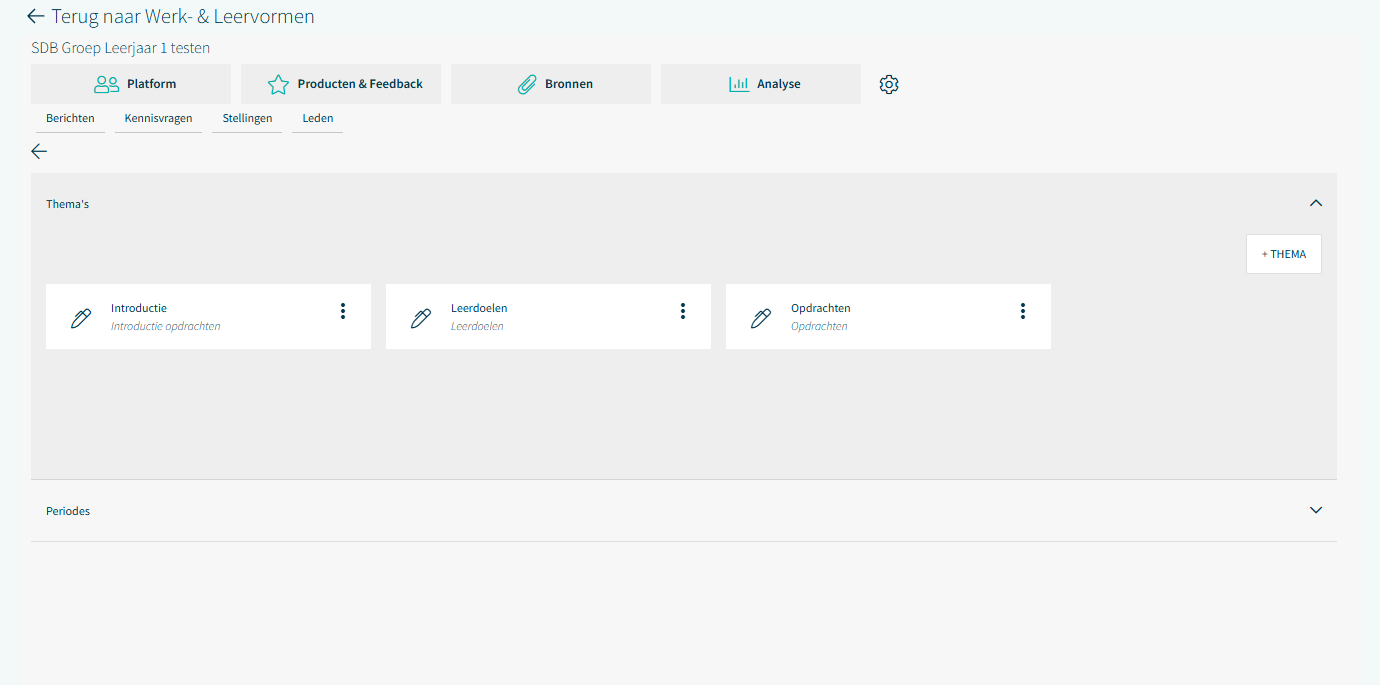Screen dimensions: 1380x685
Task: Click pencil icon on Leerdoelen card
Action: point(421,318)
